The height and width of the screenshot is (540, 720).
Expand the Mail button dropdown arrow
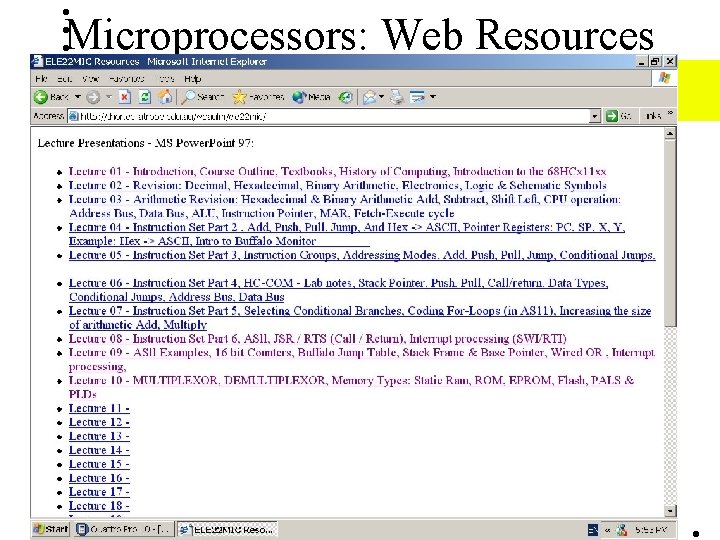[381, 97]
